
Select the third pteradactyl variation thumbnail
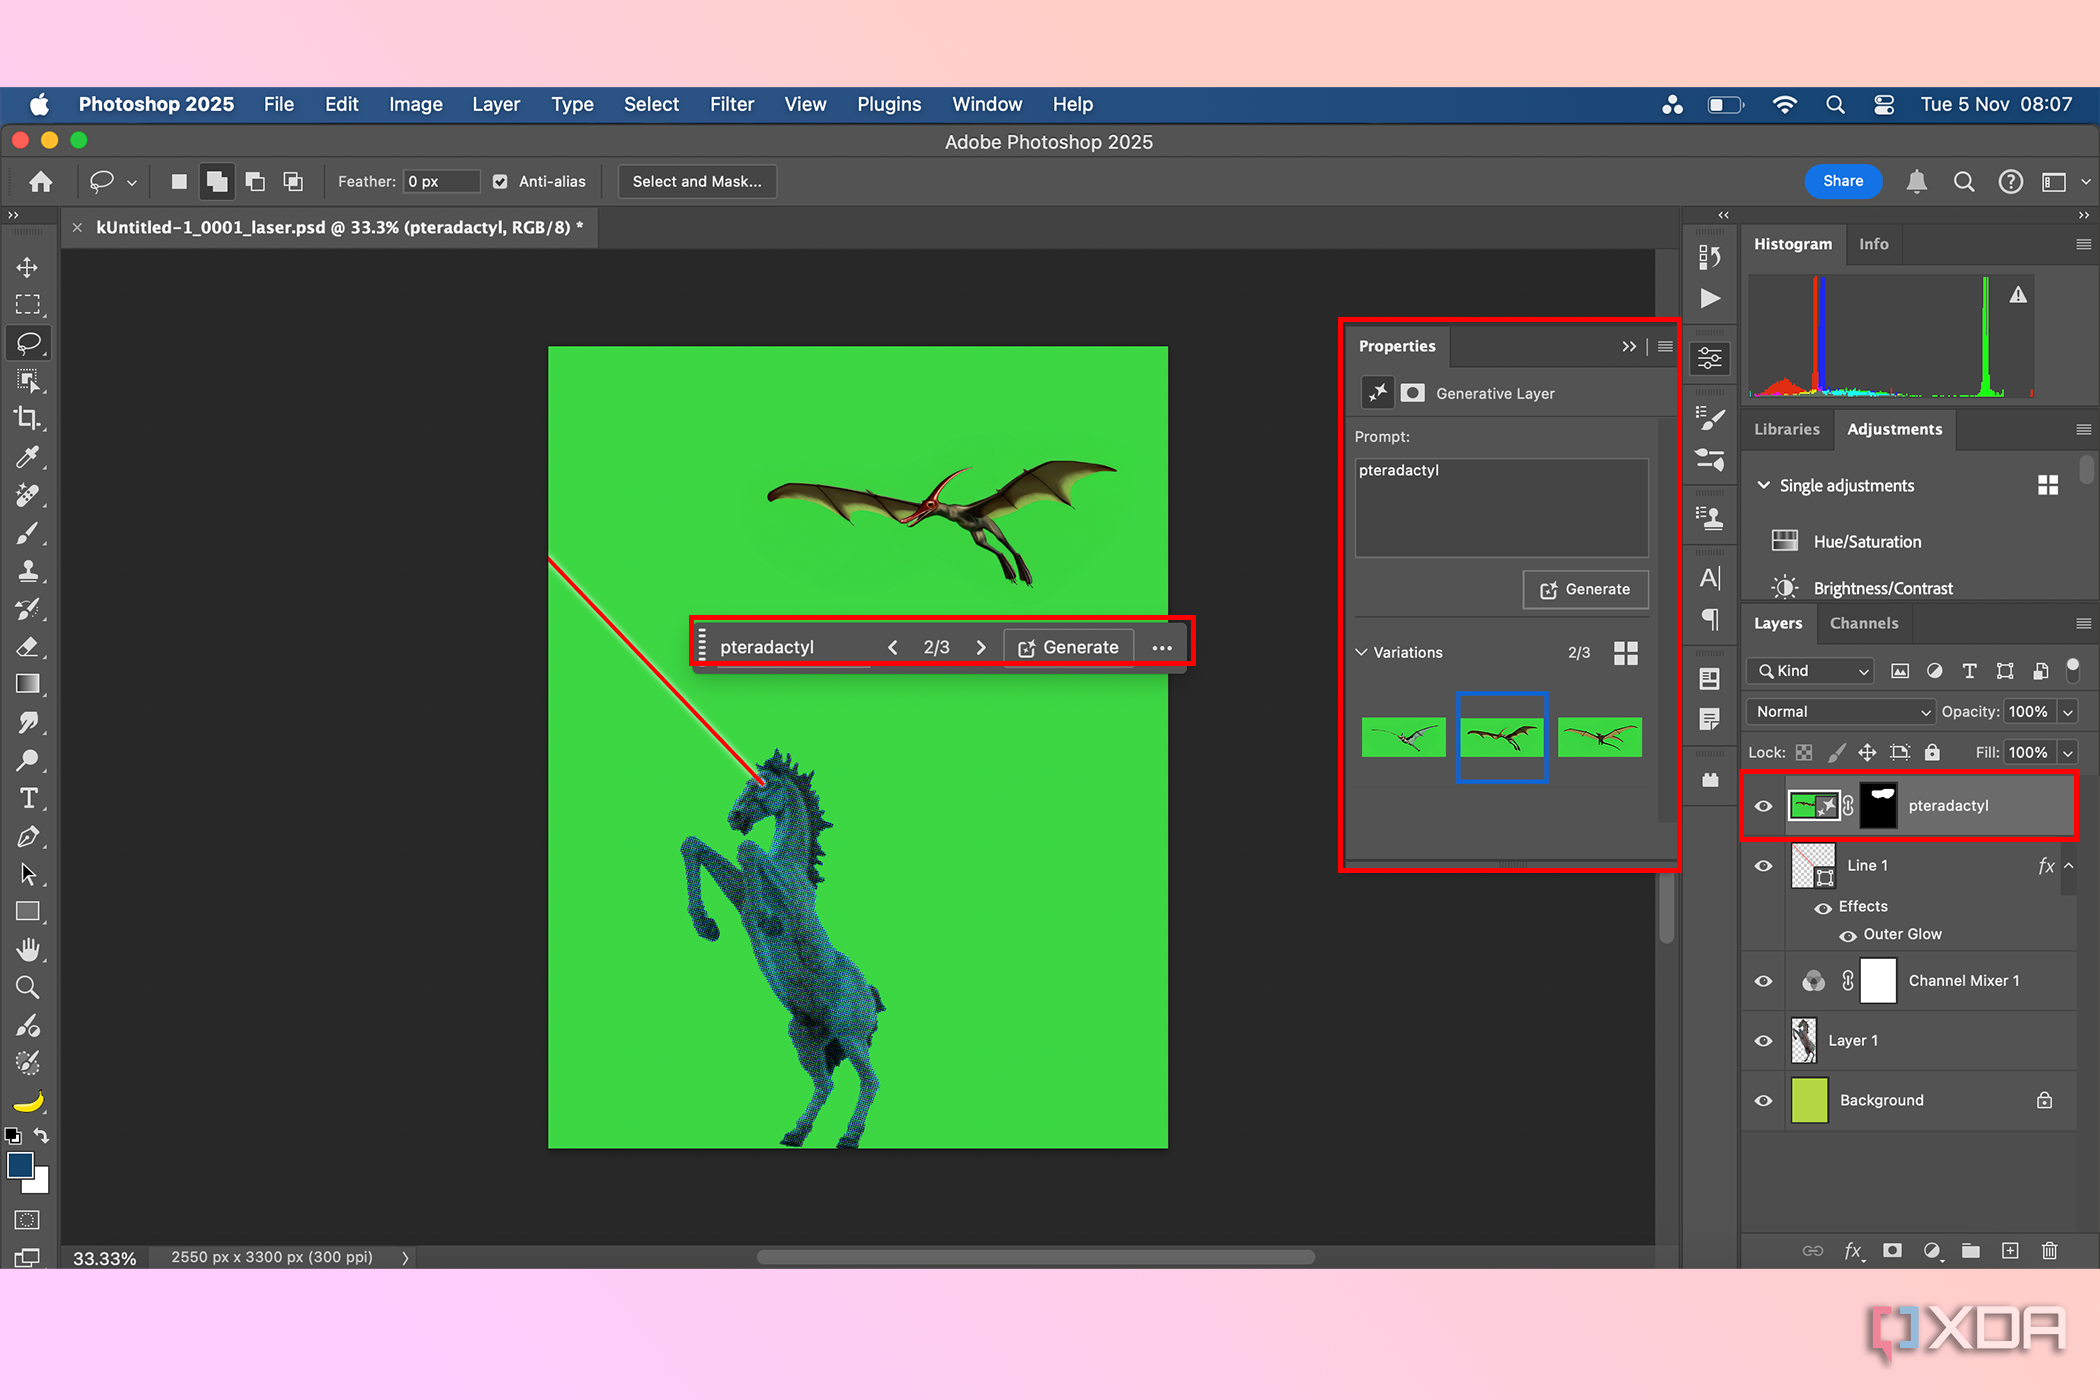pyautogui.click(x=1600, y=738)
